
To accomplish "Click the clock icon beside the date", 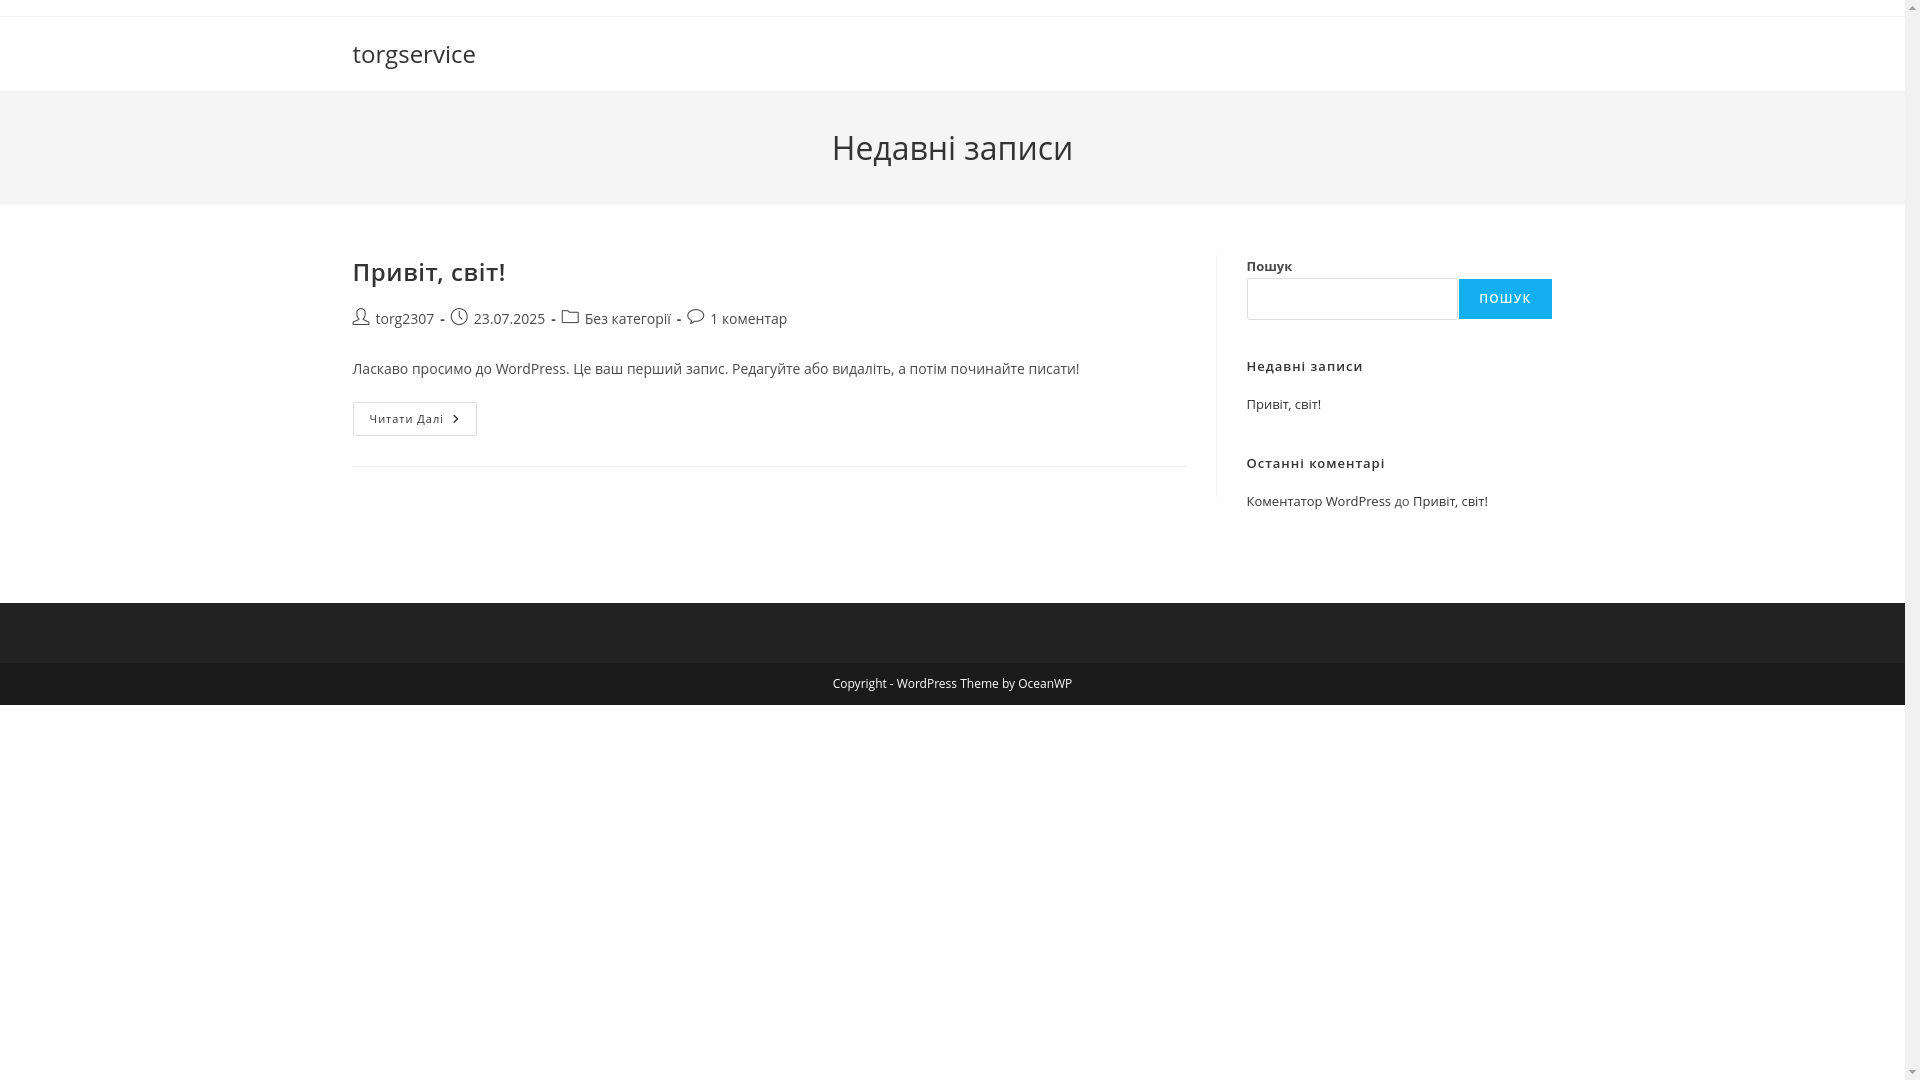I will point(459,317).
